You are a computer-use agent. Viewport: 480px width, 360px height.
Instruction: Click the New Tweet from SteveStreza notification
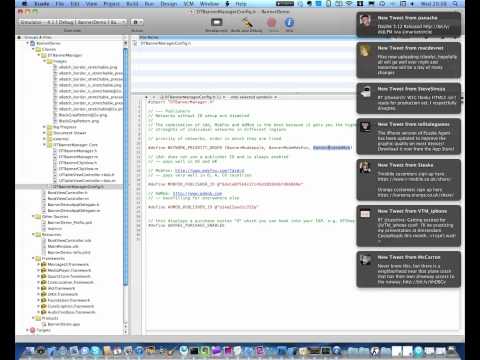point(409,98)
